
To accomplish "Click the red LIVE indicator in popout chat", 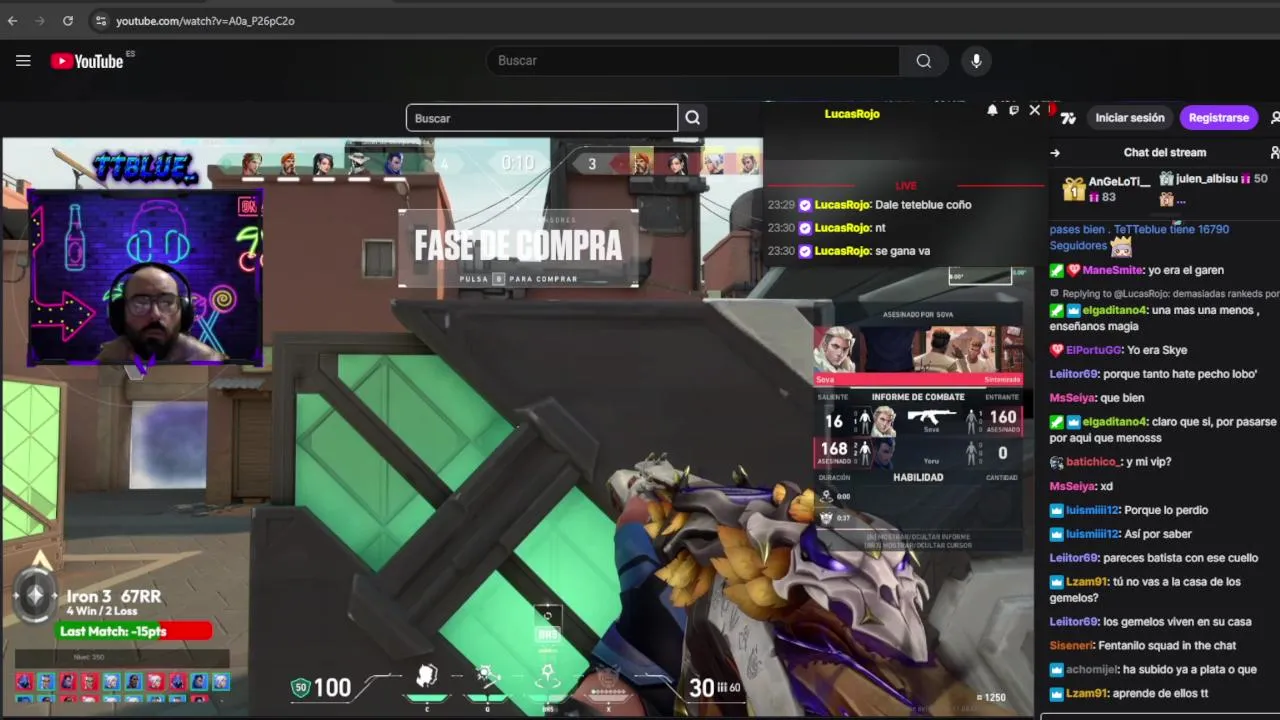I will tap(906, 186).
